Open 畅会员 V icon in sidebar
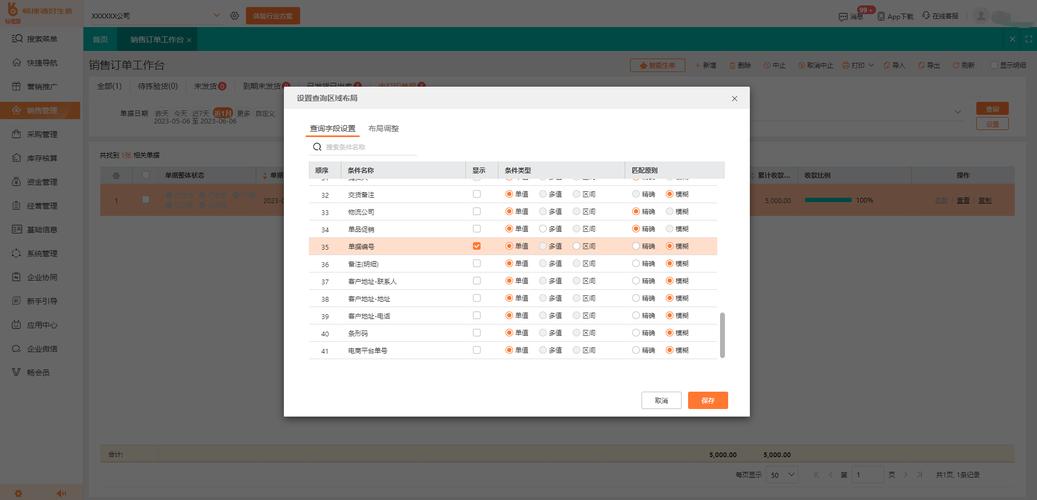The width and height of the screenshot is (1037, 500). click(18, 372)
